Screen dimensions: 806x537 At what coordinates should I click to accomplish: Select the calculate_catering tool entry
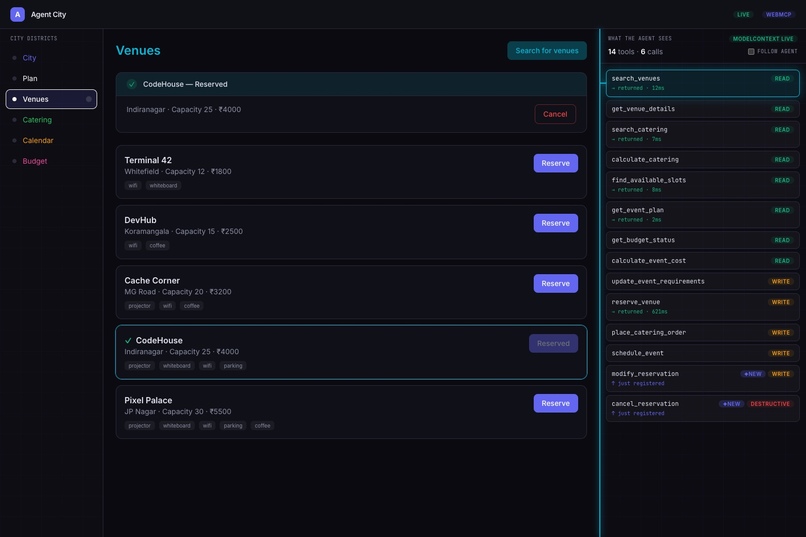702,160
